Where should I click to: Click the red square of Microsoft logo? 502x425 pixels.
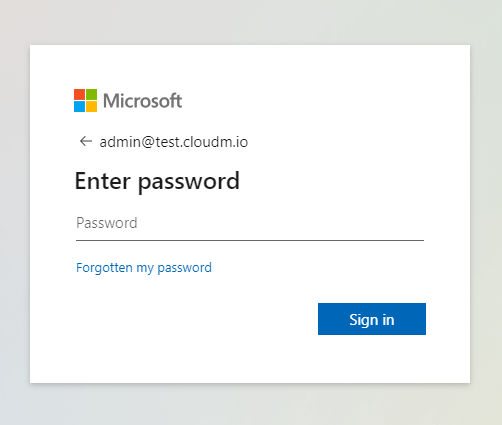79,94
